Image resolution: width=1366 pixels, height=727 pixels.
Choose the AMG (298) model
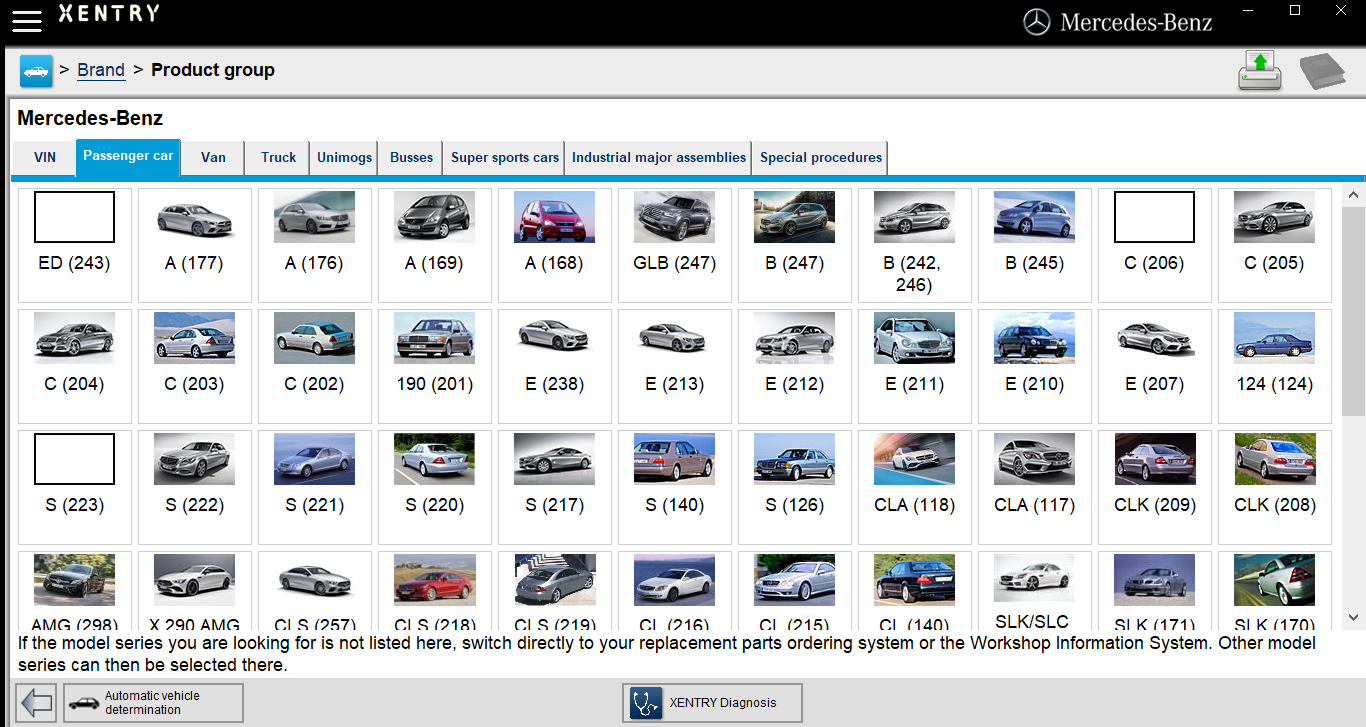[75, 590]
